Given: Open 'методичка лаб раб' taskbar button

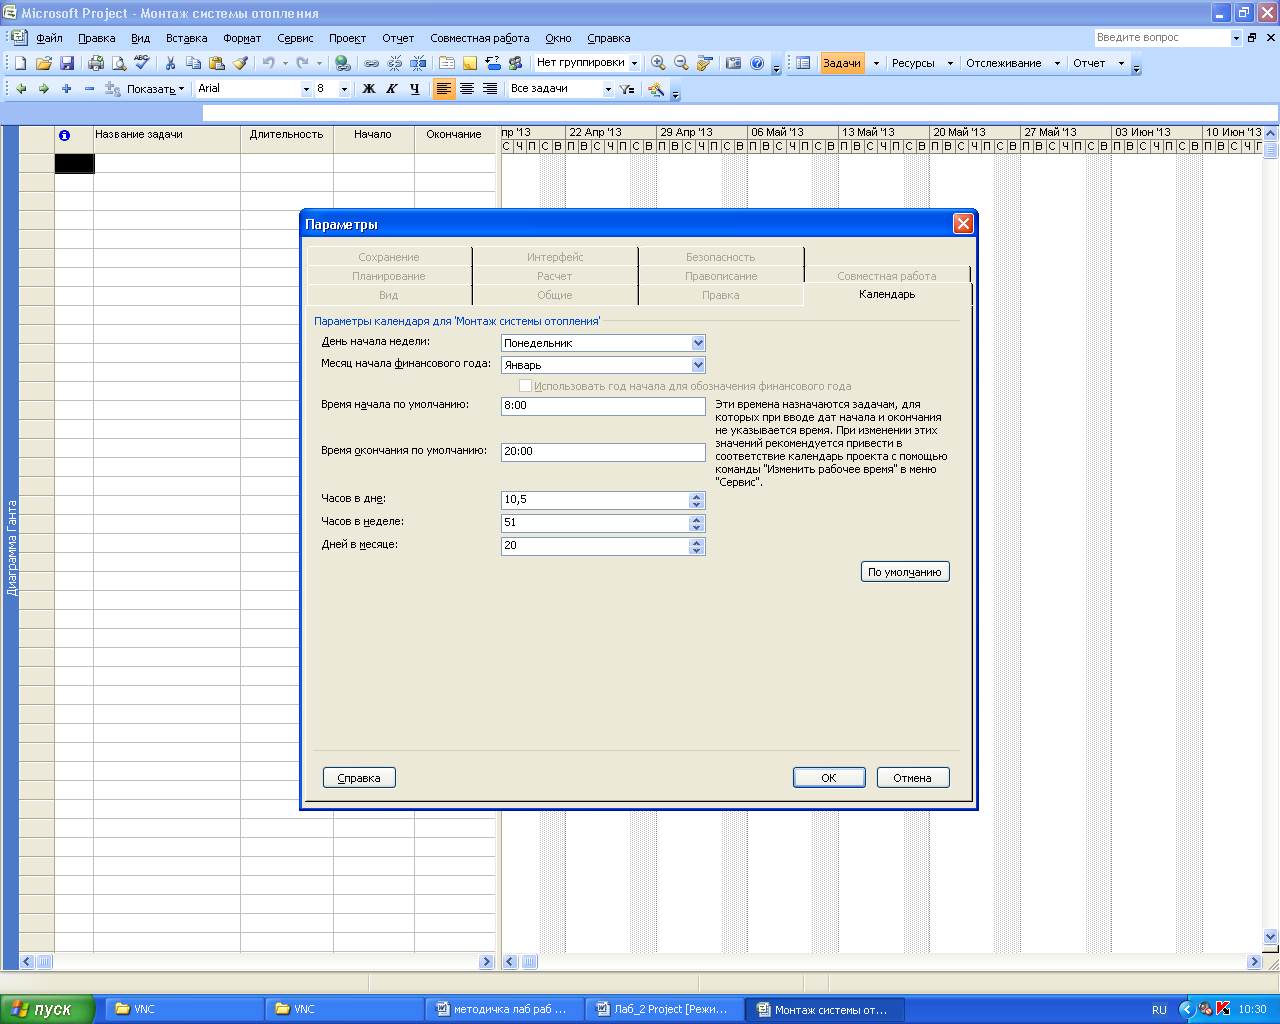Looking at the screenshot, I should tap(504, 1009).
